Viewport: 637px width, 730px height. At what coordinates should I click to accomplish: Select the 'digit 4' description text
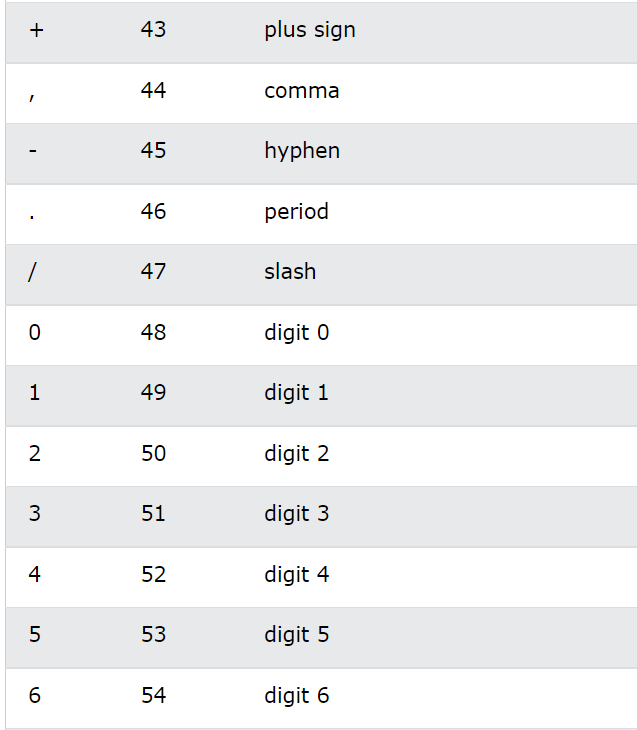[x=297, y=575]
